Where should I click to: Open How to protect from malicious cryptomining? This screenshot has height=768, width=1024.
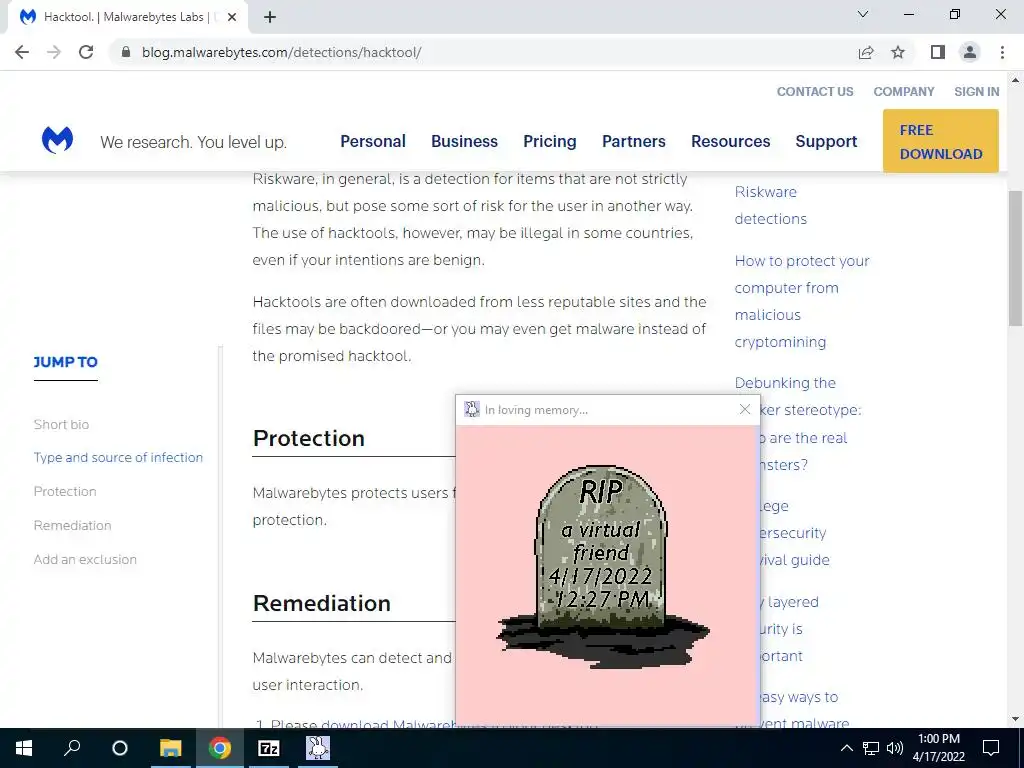point(802,301)
